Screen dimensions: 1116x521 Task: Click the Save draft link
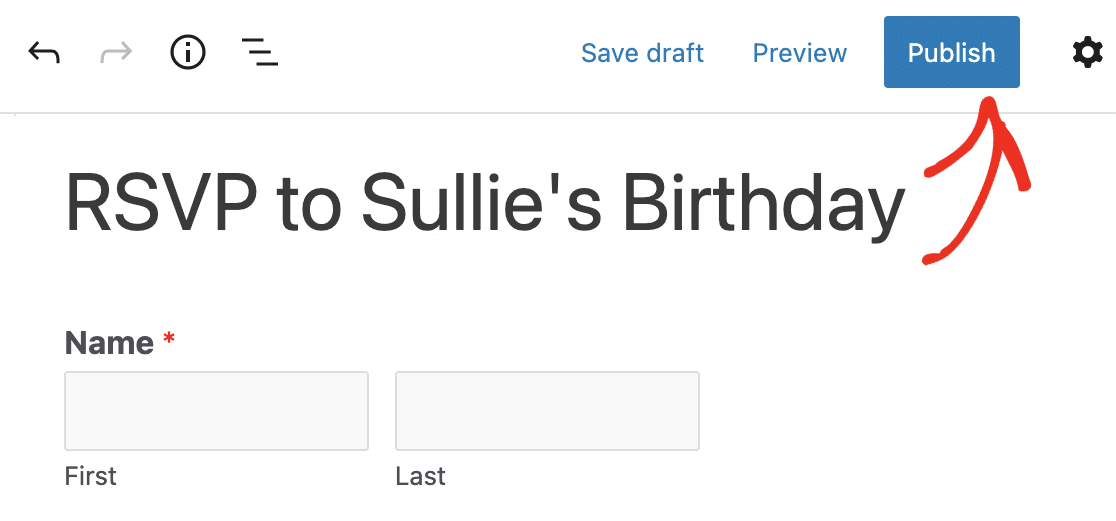pyautogui.click(x=642, y=53)
